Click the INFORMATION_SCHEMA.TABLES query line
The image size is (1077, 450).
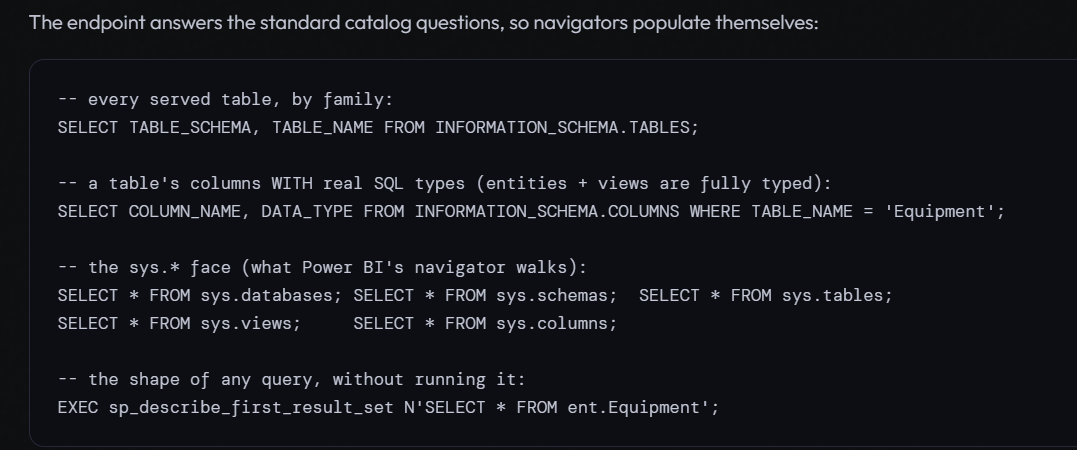coord(378,128)
